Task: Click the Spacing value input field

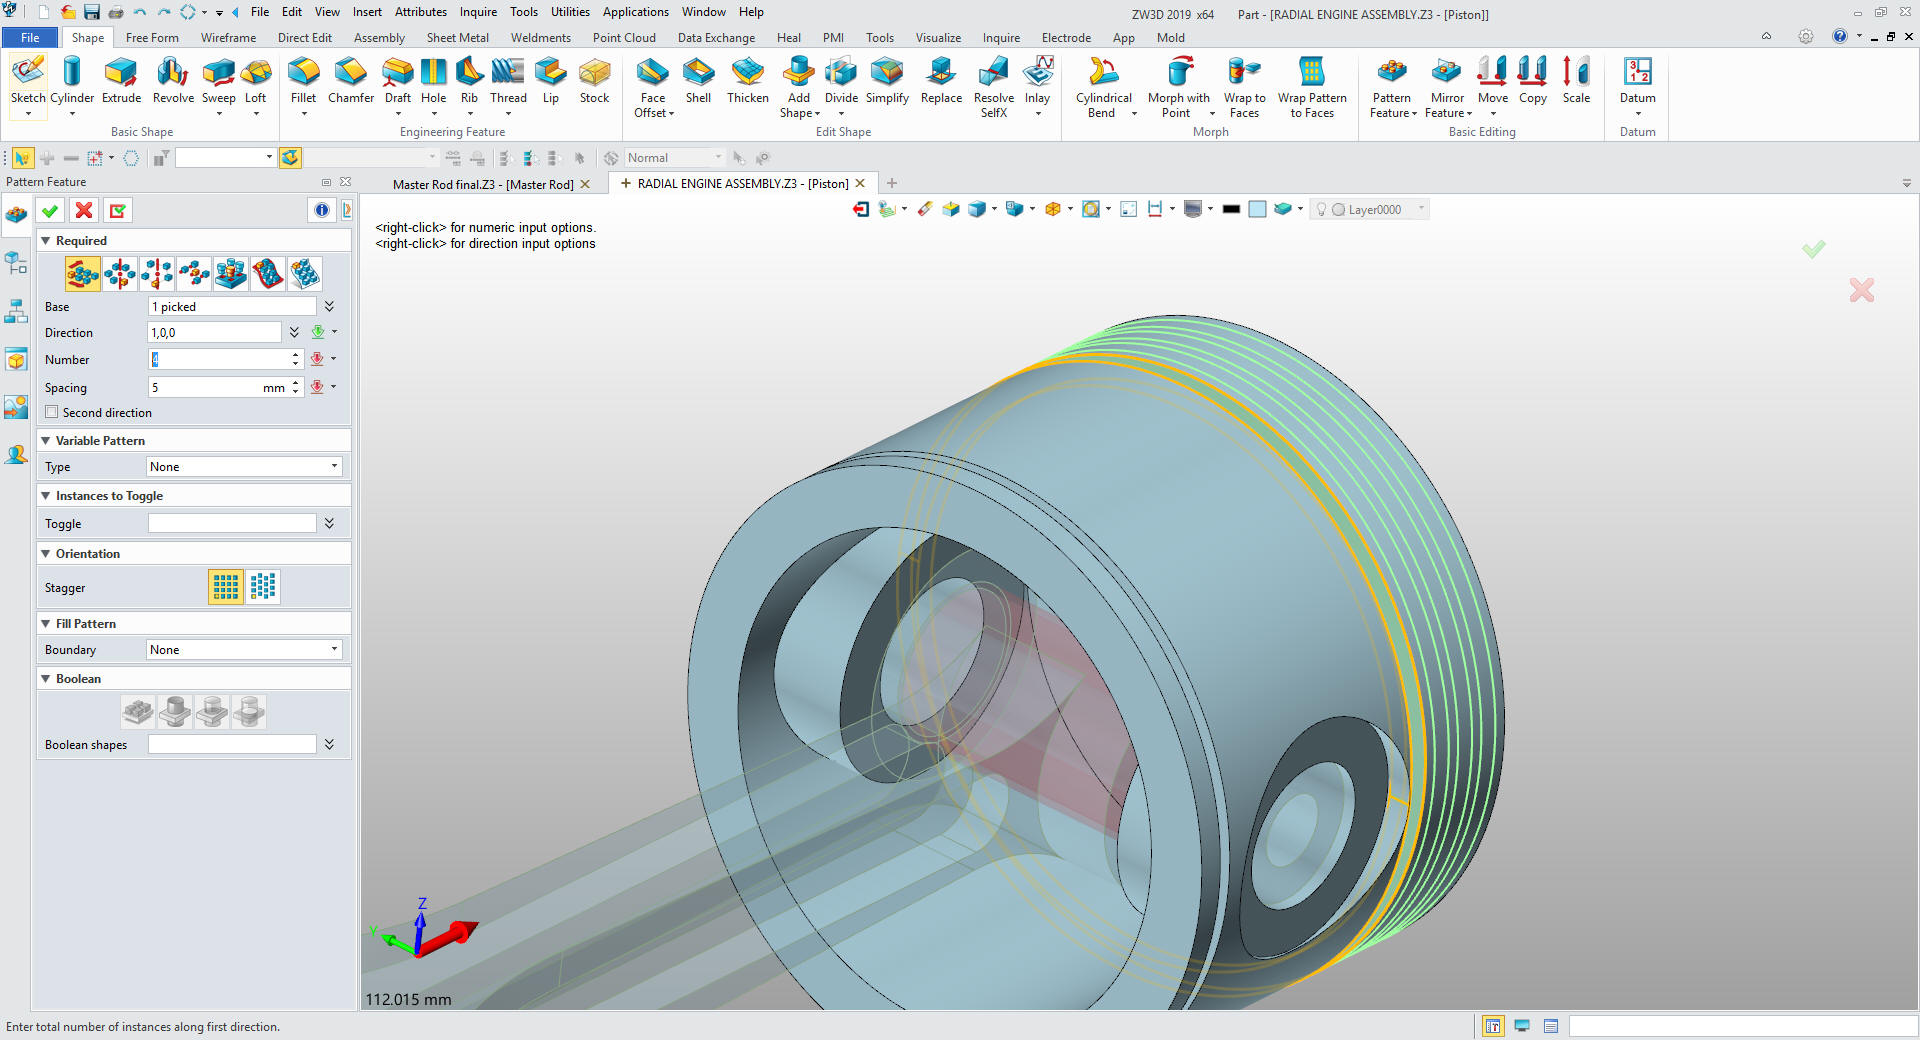Action: pos(205,388)
